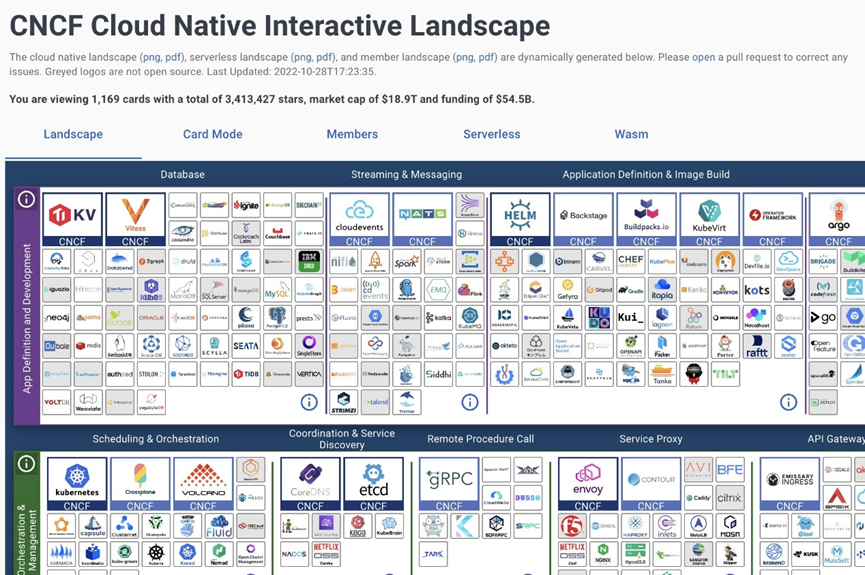
Task: Open Orchestration & Management row info icon
Action: [26, 464]
